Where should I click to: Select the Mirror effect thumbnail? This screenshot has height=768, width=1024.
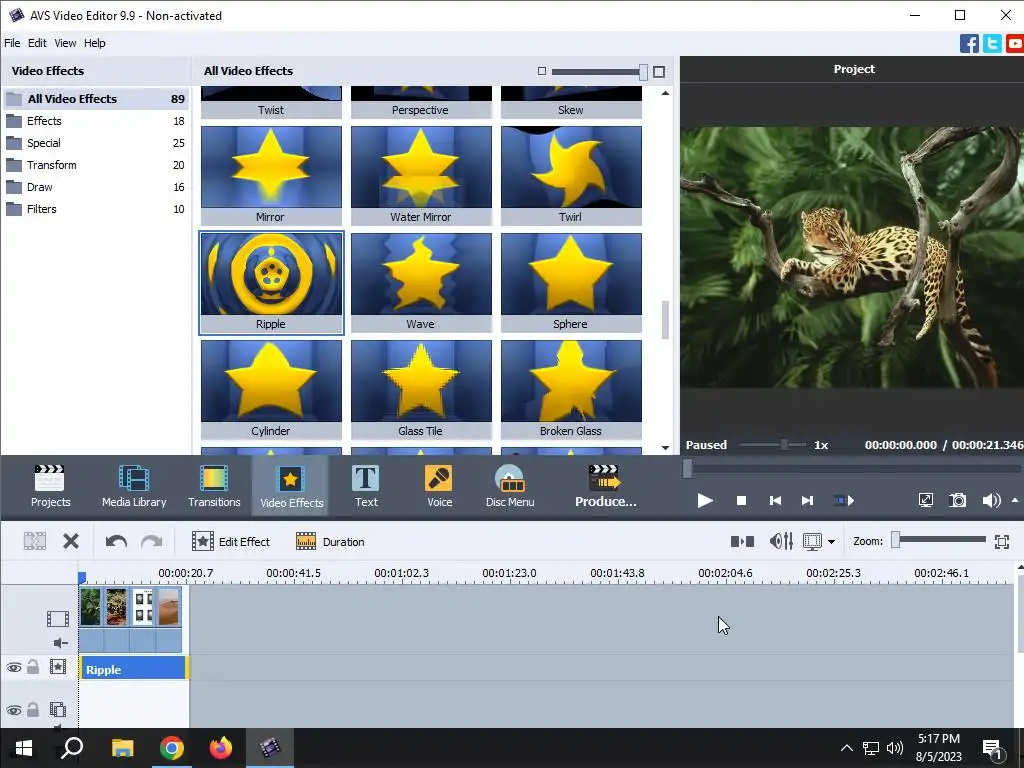click(x=271, y=175)
